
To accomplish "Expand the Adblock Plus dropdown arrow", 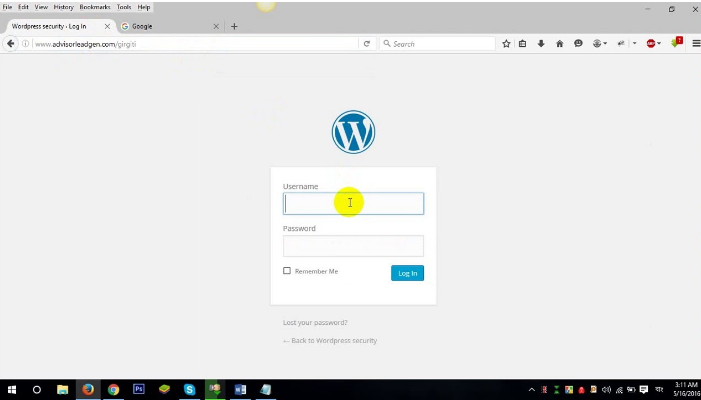I will (660, 44).
